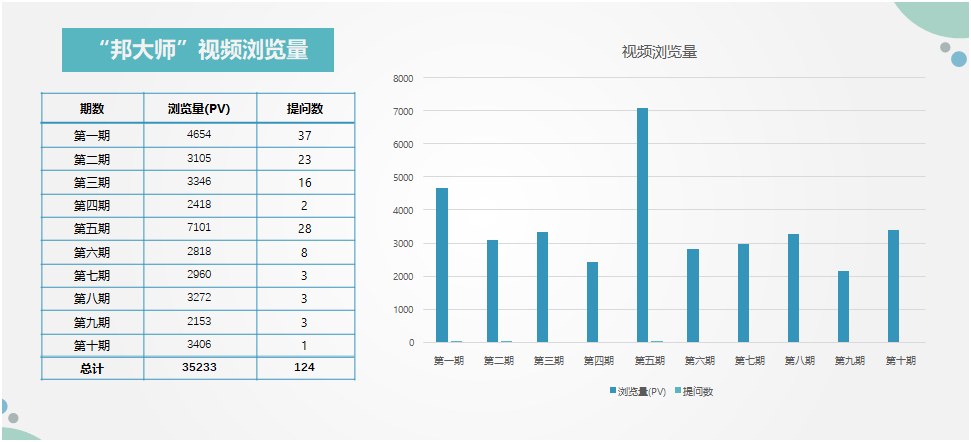Click the "邦大师"视频浏览量 title banner
Image resolution: width=971 pixels, height=442 pixels.
(x=197, y=50)
